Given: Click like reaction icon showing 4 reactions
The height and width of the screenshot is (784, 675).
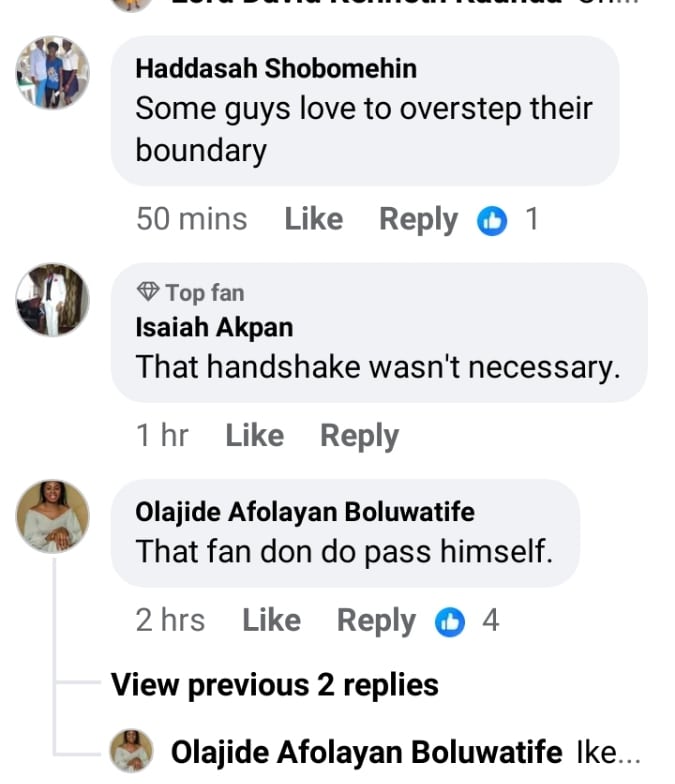Looking at the screenshot, I should click(451, 621).
